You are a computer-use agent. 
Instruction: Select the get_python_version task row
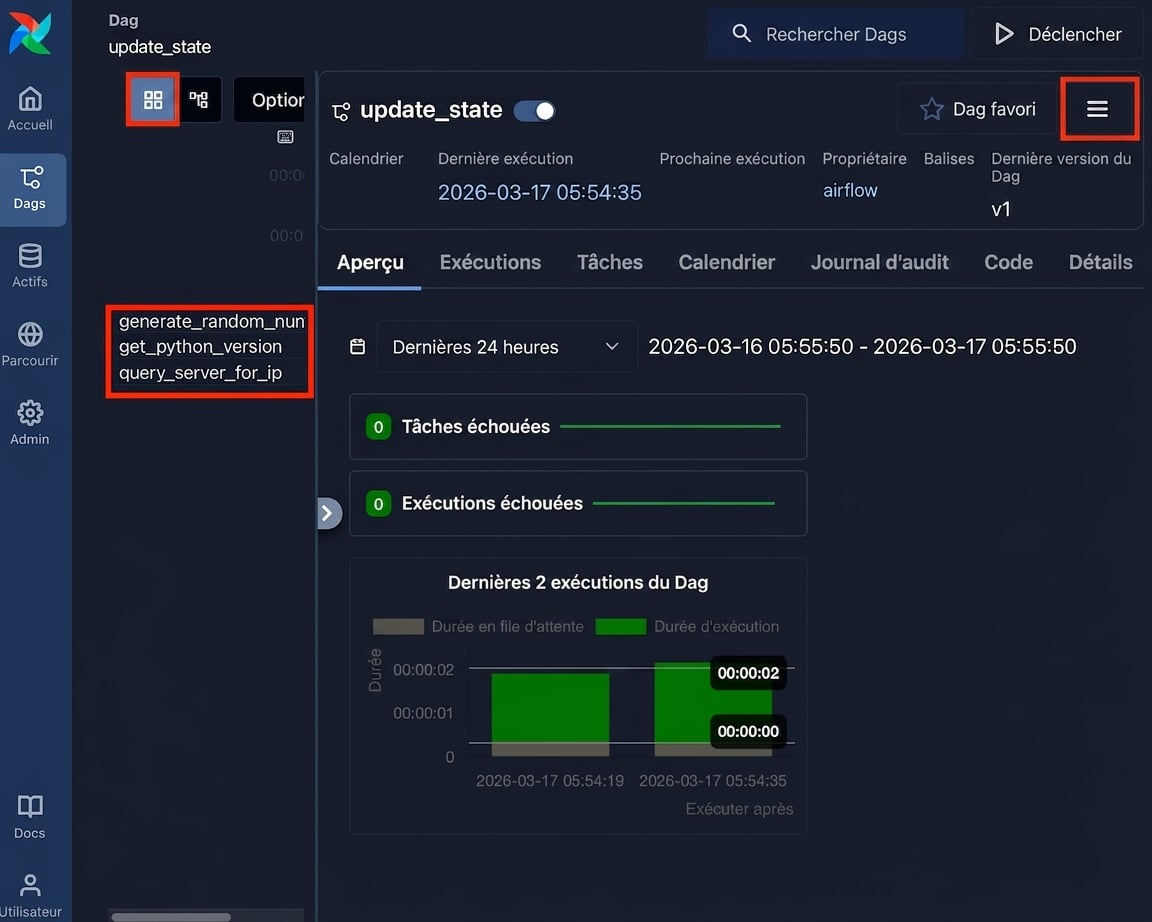point(201,347)
